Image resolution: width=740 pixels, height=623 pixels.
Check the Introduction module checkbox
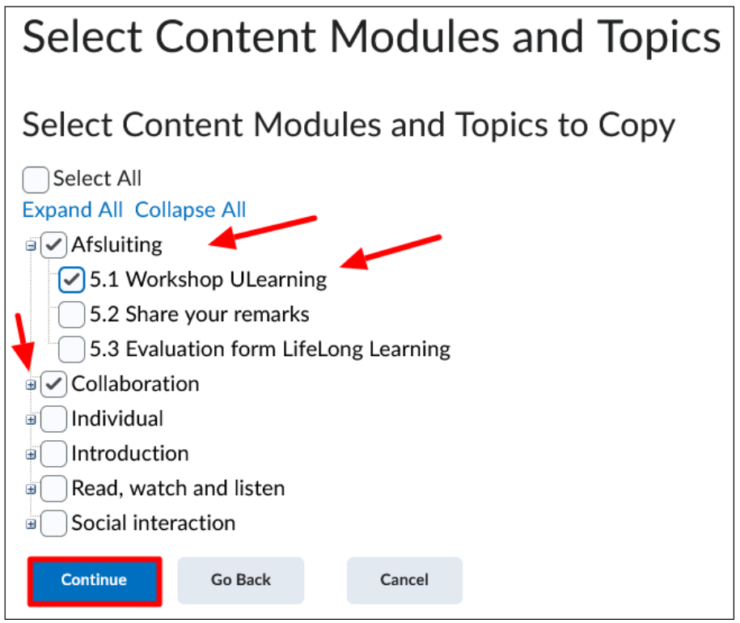click(x=53, y=454)
